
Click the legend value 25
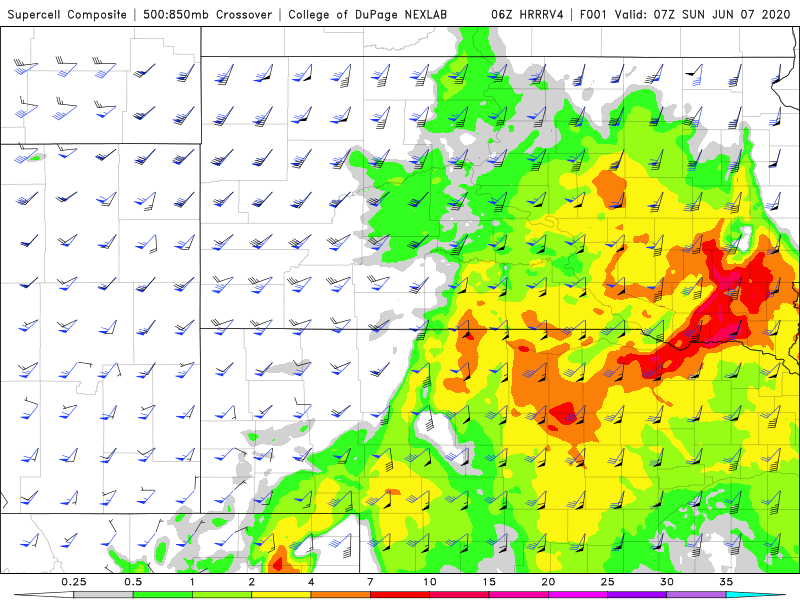(607, 582)
